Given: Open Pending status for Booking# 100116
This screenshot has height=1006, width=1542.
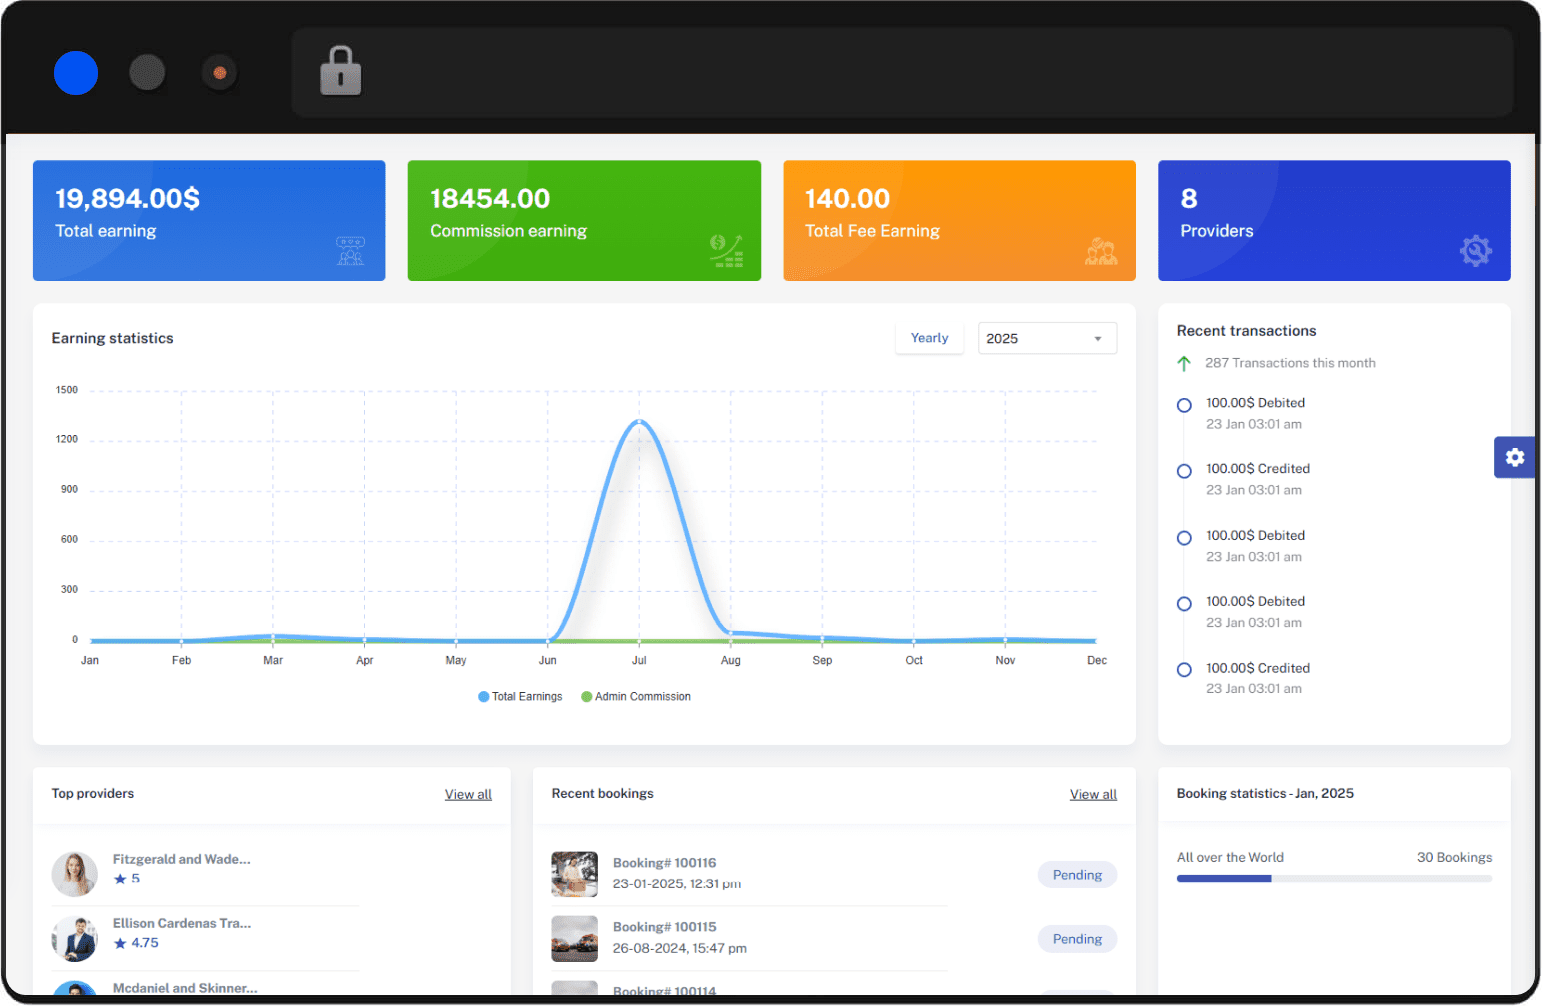Looking at the screenshot, I should (x=1076, y=875).
